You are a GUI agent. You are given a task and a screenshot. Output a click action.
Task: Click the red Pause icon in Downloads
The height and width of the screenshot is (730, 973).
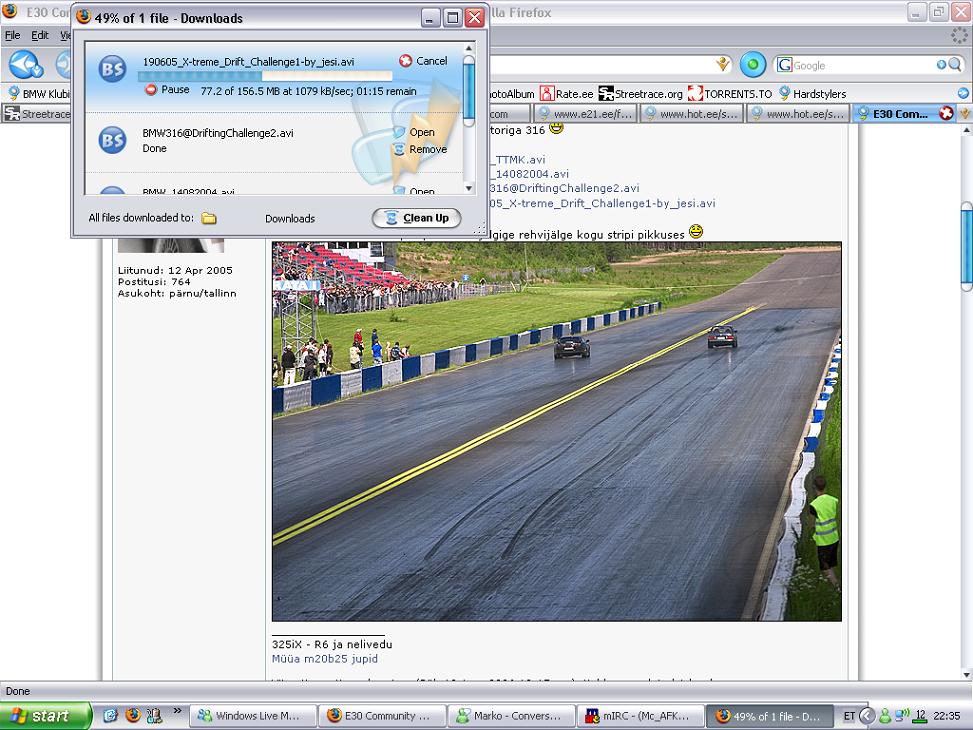(x=150, y=89)
